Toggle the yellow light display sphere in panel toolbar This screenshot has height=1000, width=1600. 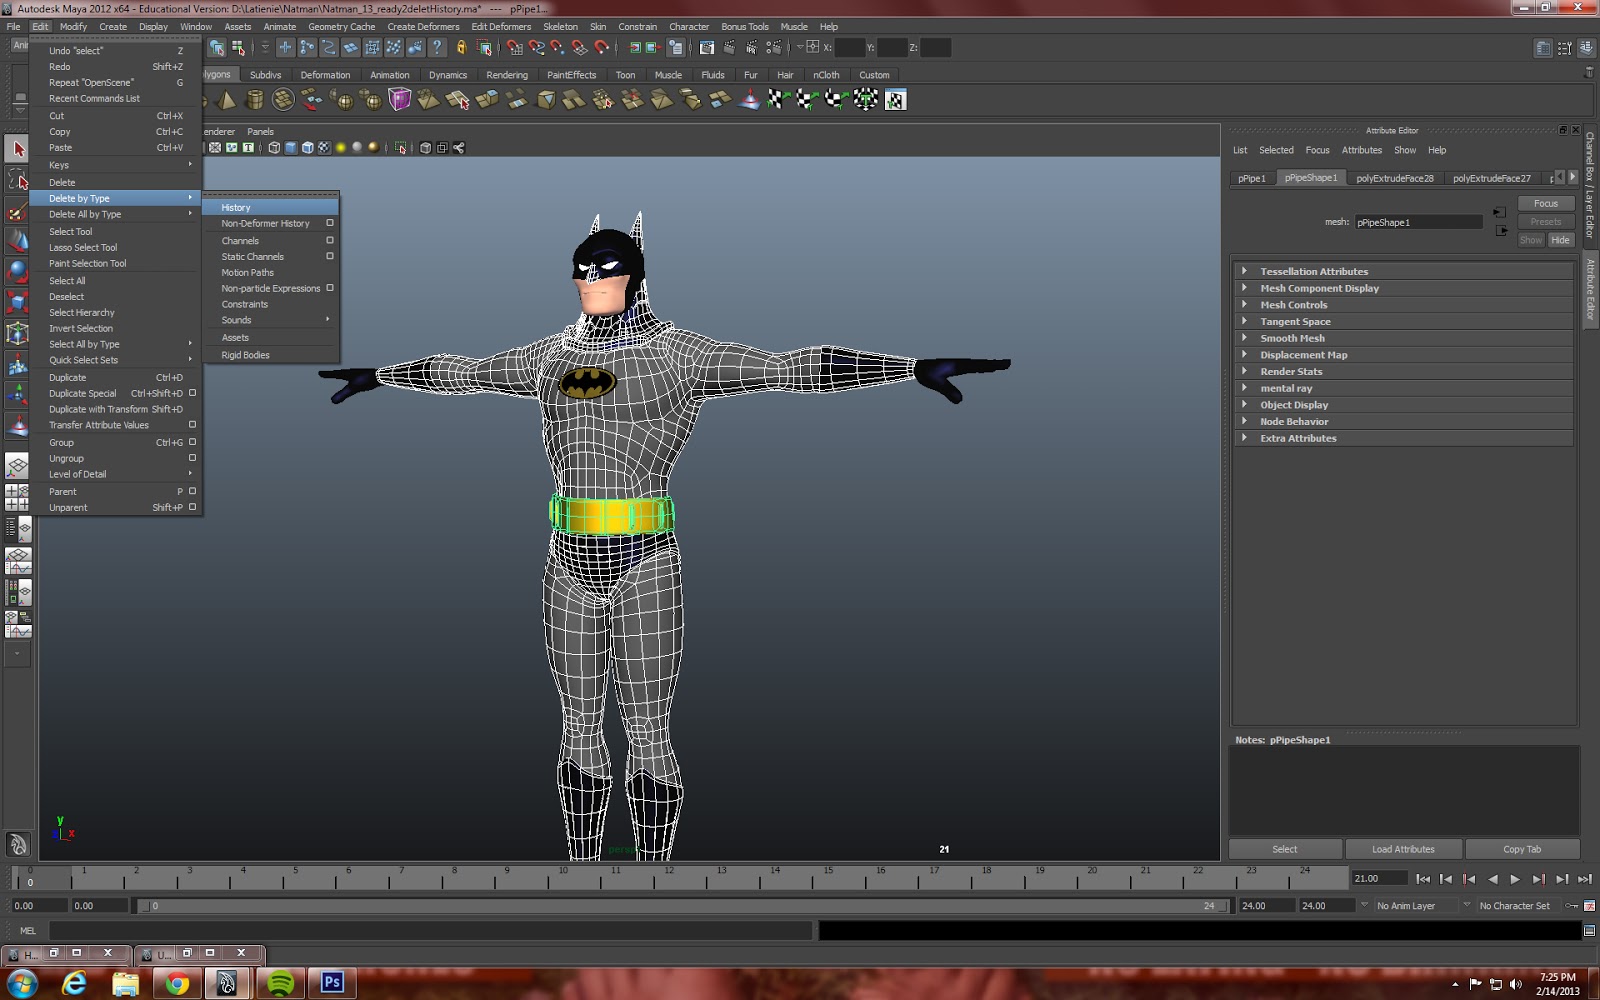pos(341,147)
